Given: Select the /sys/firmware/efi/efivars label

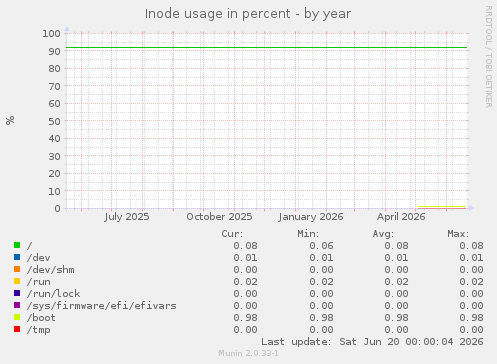Looking at the screenshot, I should [102, 306].
